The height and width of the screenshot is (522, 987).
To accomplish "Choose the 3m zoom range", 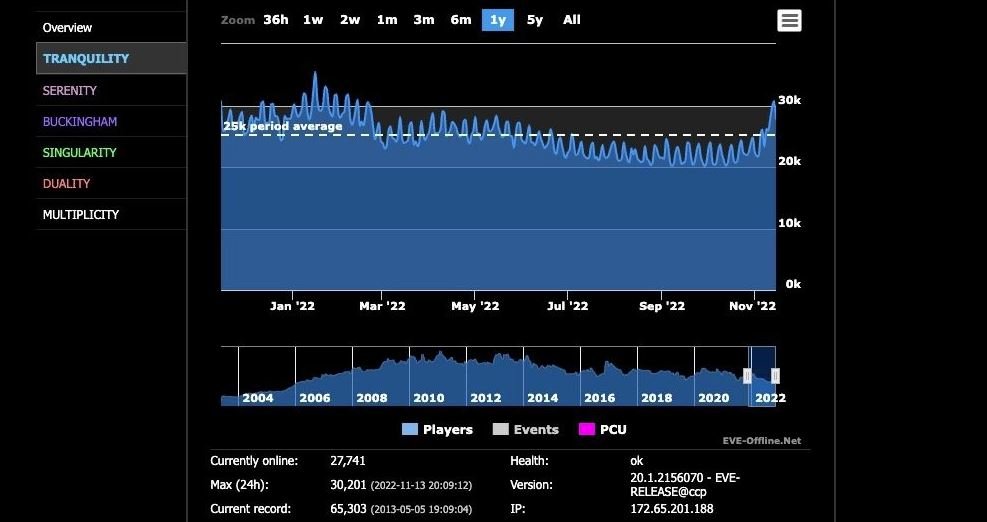I will pyautogui.click(x=424, y=20).
